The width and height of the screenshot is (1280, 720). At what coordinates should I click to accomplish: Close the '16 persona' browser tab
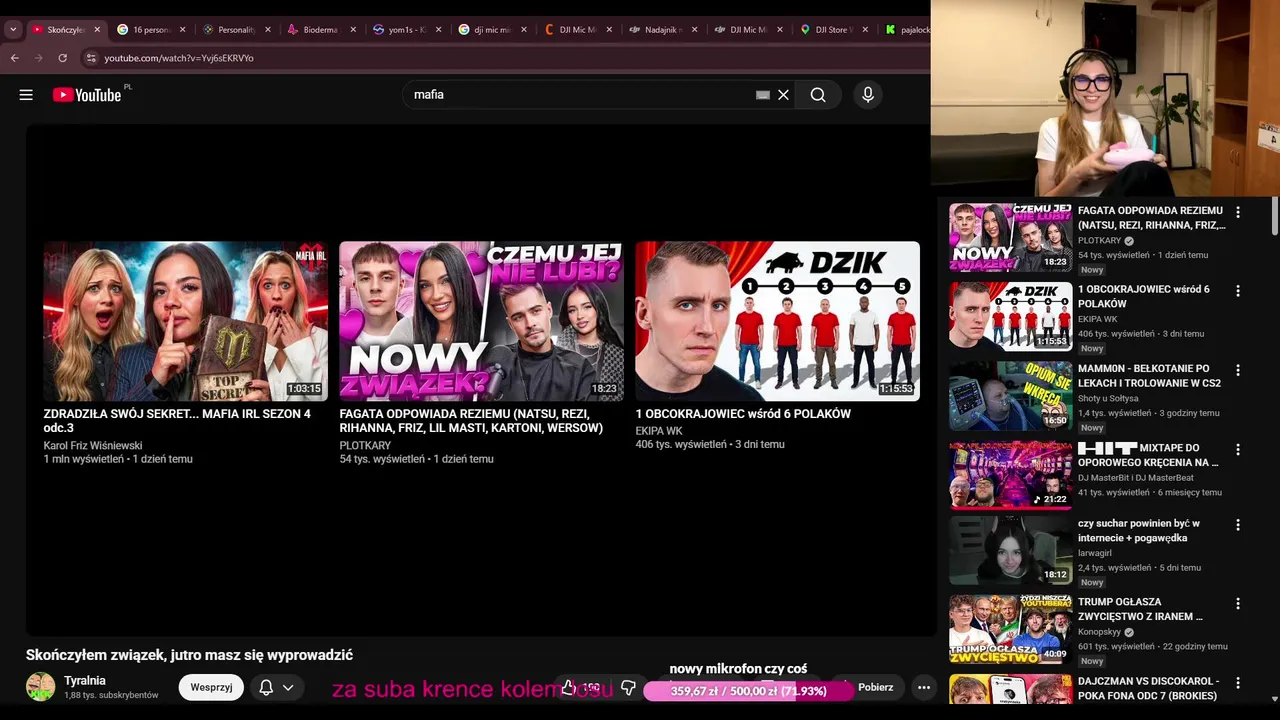coord(182,30)
